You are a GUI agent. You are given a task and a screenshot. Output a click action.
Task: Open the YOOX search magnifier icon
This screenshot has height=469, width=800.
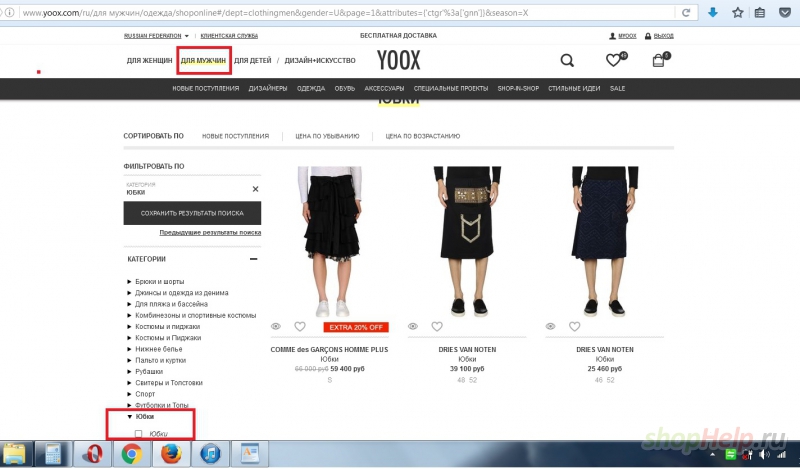pyautogui.click(x=567, y=60)
